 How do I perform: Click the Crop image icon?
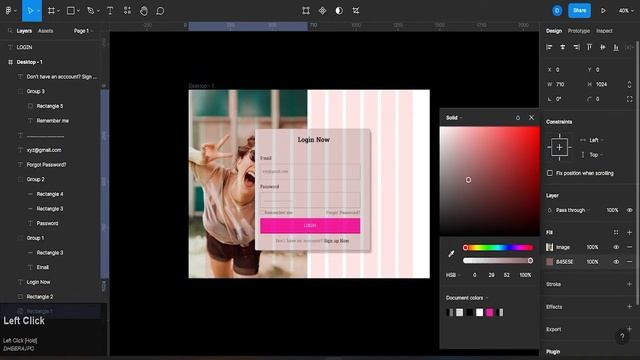tap(356, 11)
